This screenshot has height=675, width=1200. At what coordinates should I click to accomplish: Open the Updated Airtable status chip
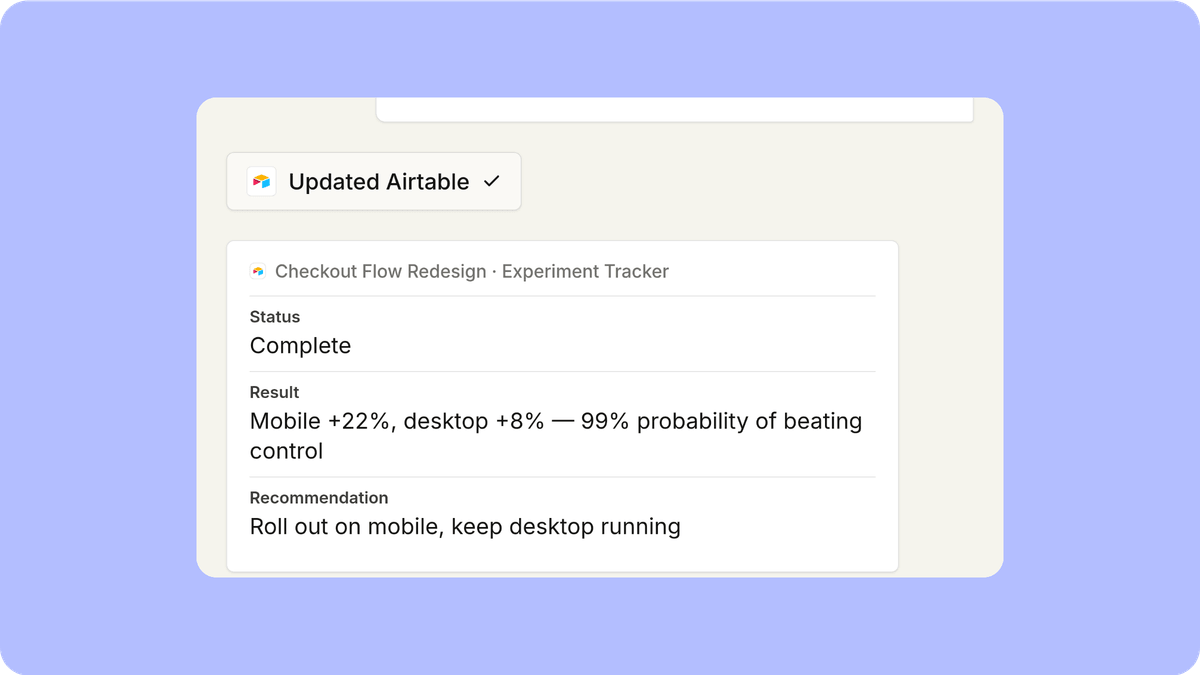374,181
